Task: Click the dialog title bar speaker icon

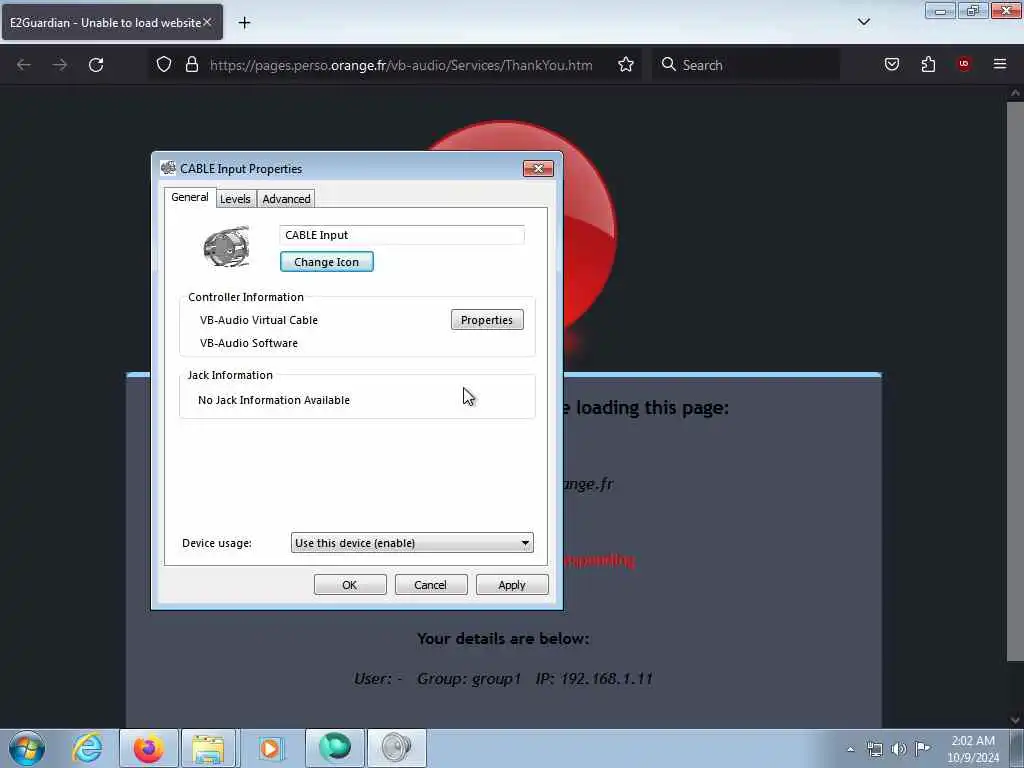Action: tap(168, 168)
